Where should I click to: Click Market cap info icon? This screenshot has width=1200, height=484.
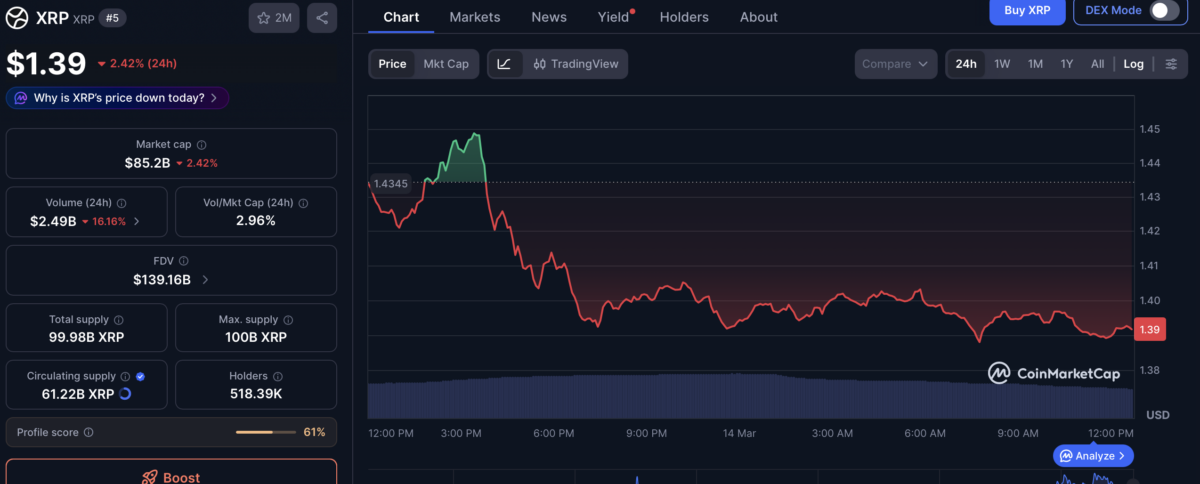pos(201,145)
